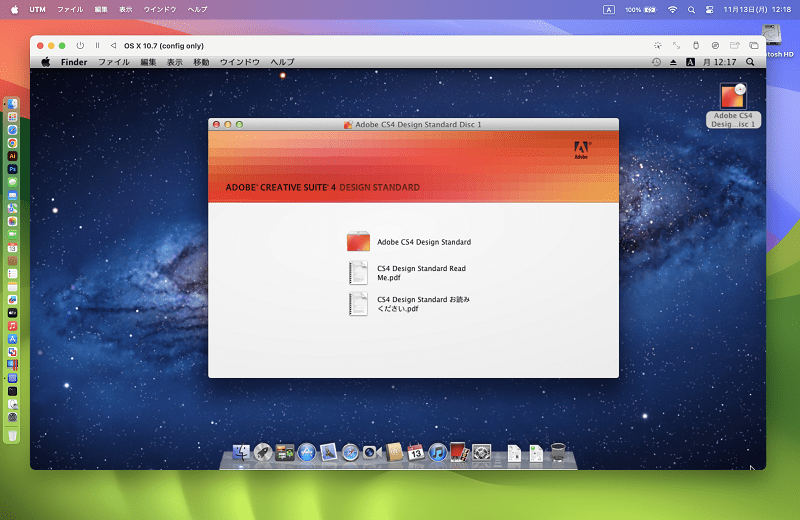
Task: Open the guest Finder menu
Action: [x=74, y=62]
